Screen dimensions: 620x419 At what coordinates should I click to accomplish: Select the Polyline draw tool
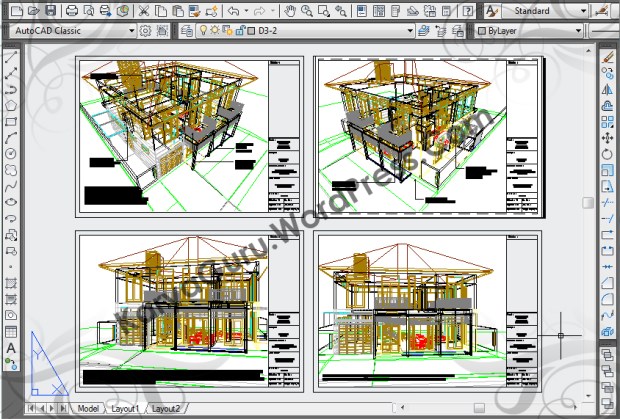(11, 89)
